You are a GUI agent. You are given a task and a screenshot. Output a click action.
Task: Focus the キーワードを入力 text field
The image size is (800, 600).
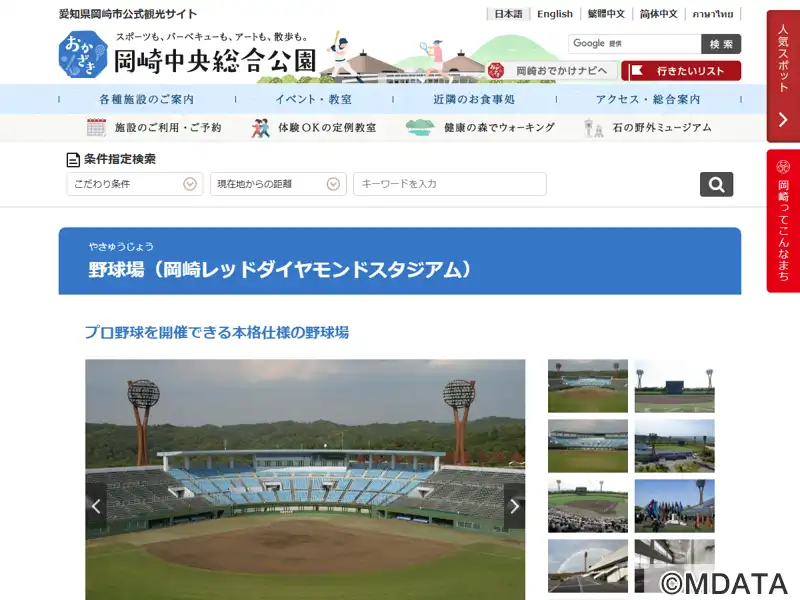coord(449,184)
